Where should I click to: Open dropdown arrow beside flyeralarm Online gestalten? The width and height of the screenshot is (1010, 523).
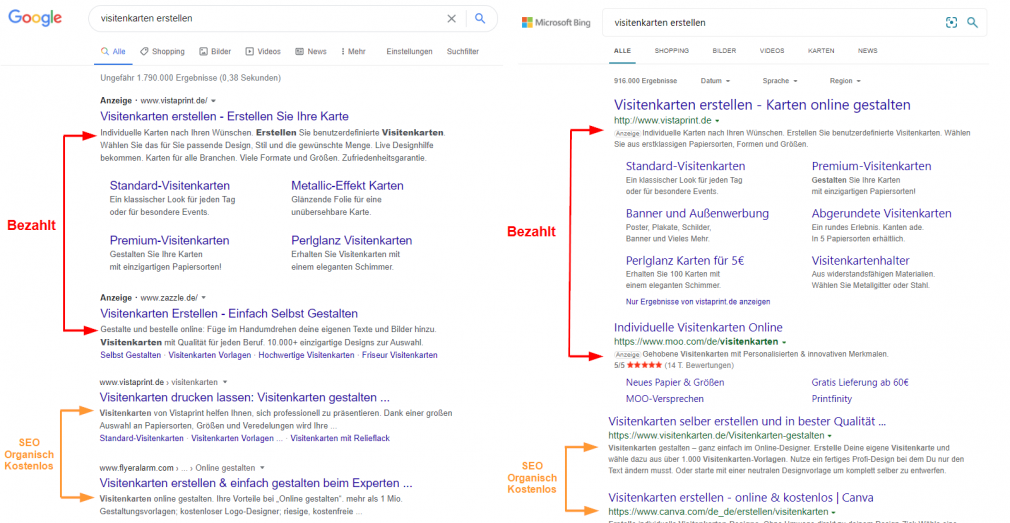263,468
